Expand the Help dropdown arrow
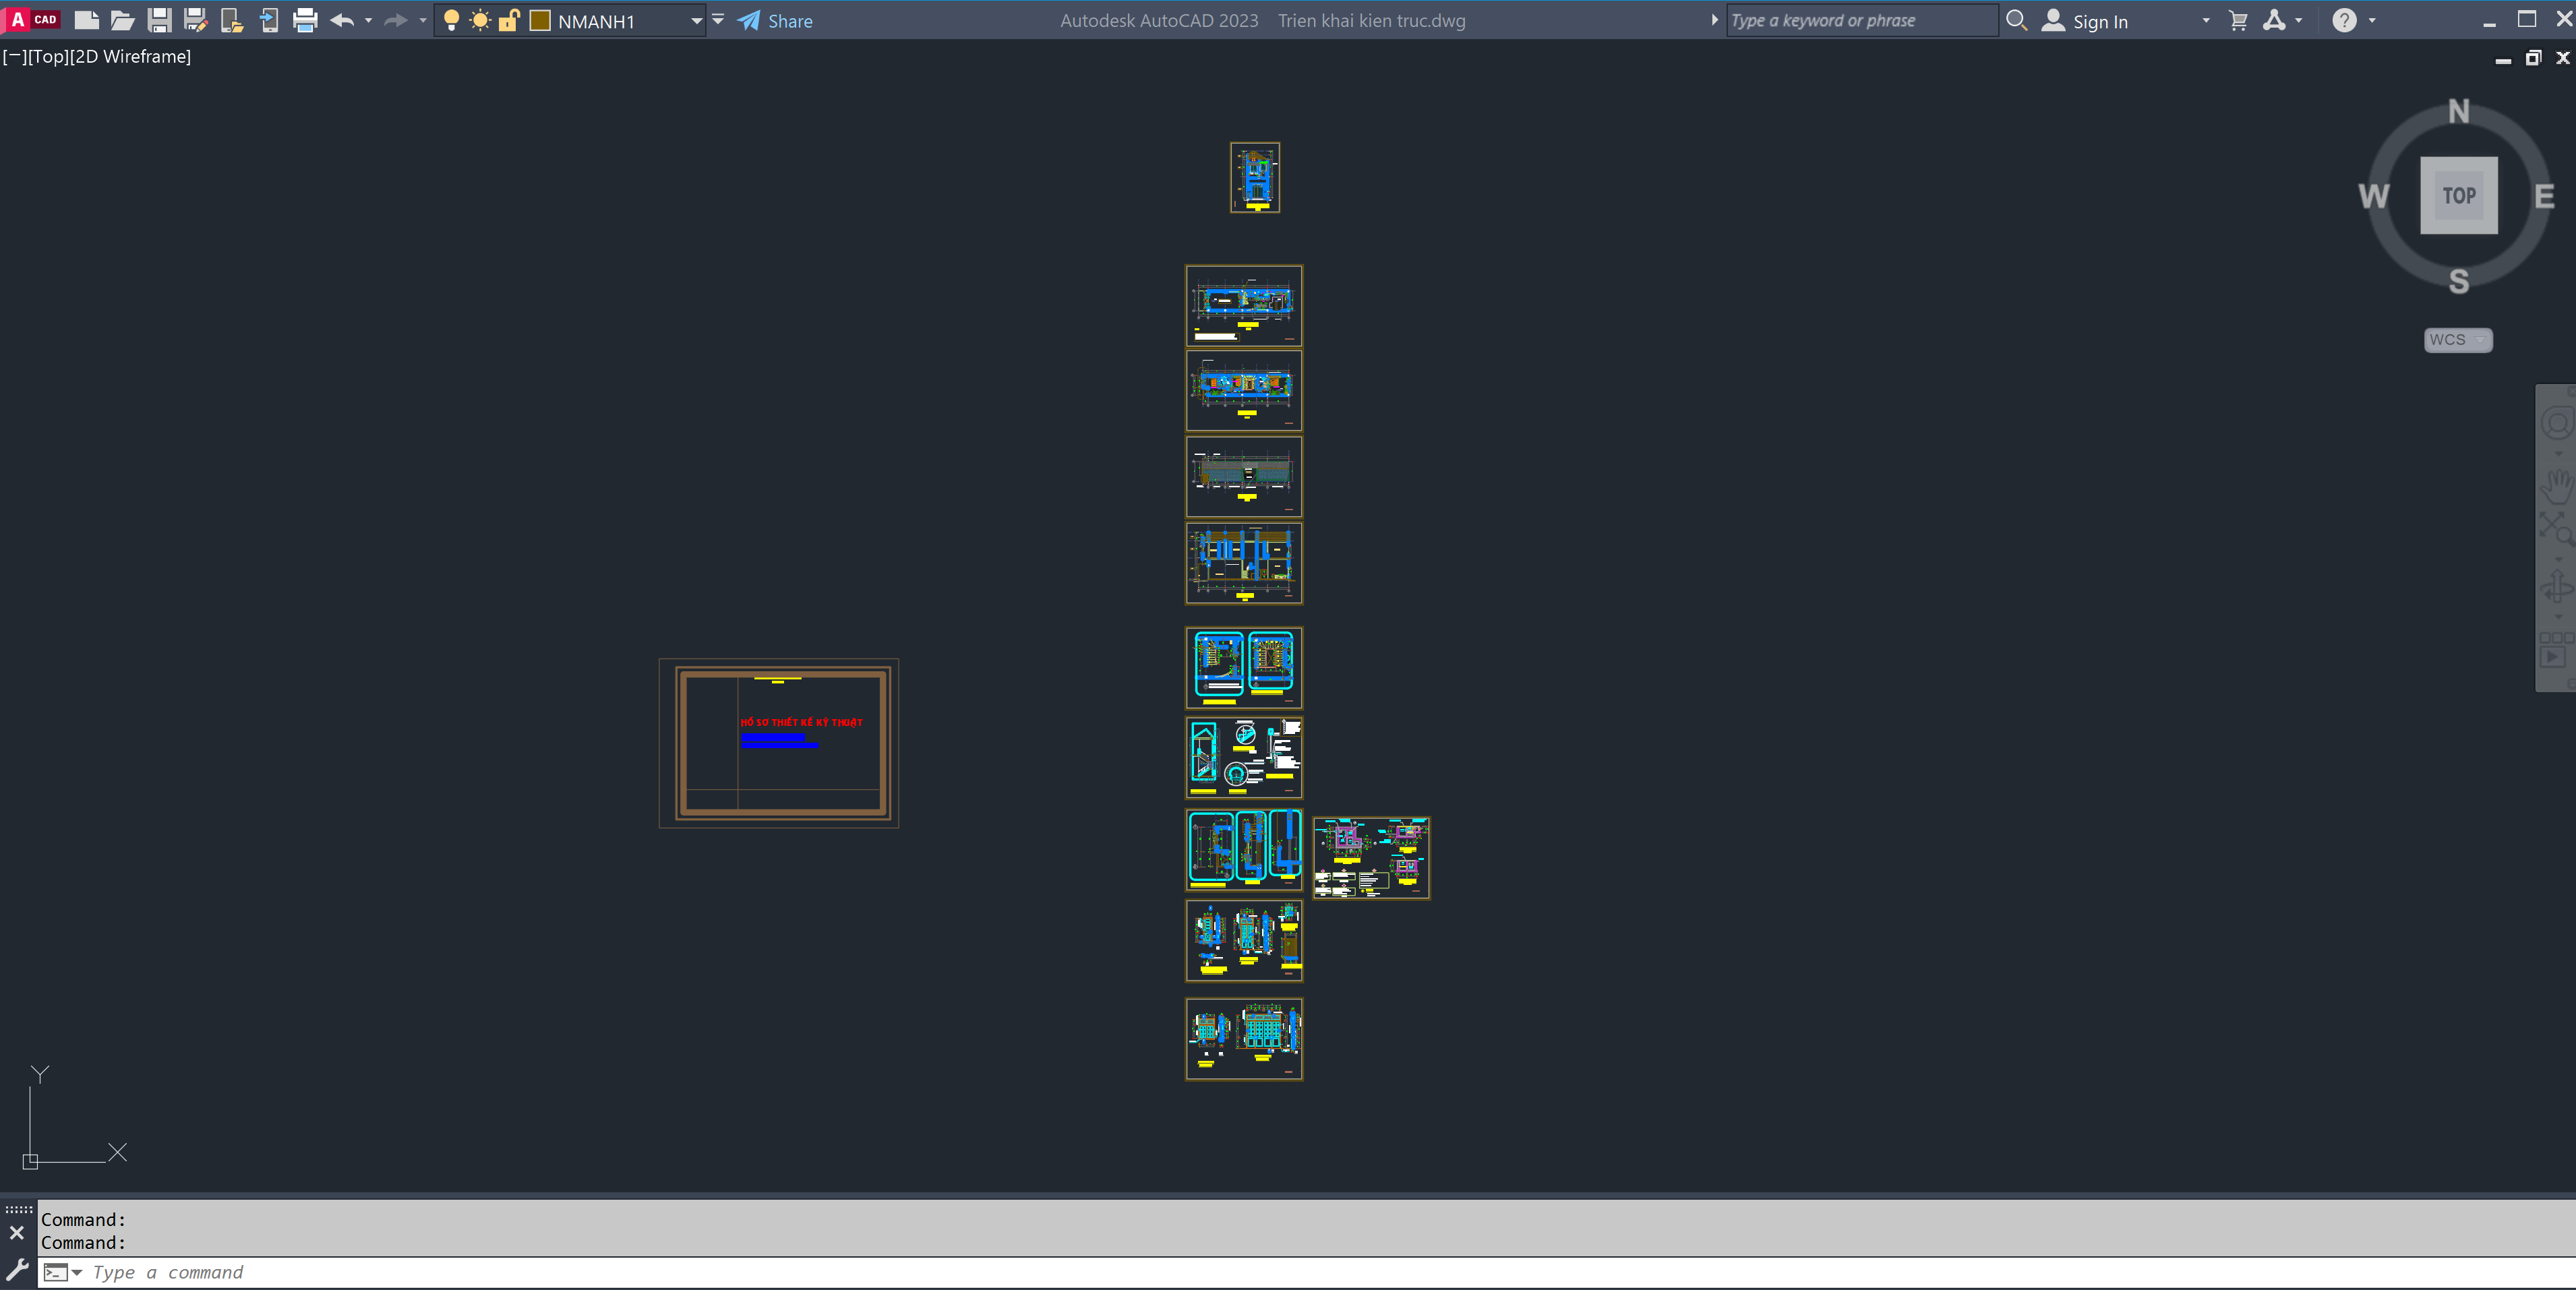2576x1290 pixels. [2372, 20]
